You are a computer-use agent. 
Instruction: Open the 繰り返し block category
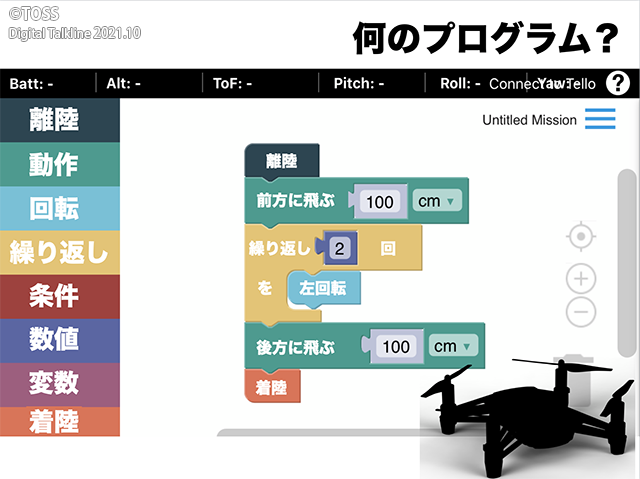(x=60, y=252)
